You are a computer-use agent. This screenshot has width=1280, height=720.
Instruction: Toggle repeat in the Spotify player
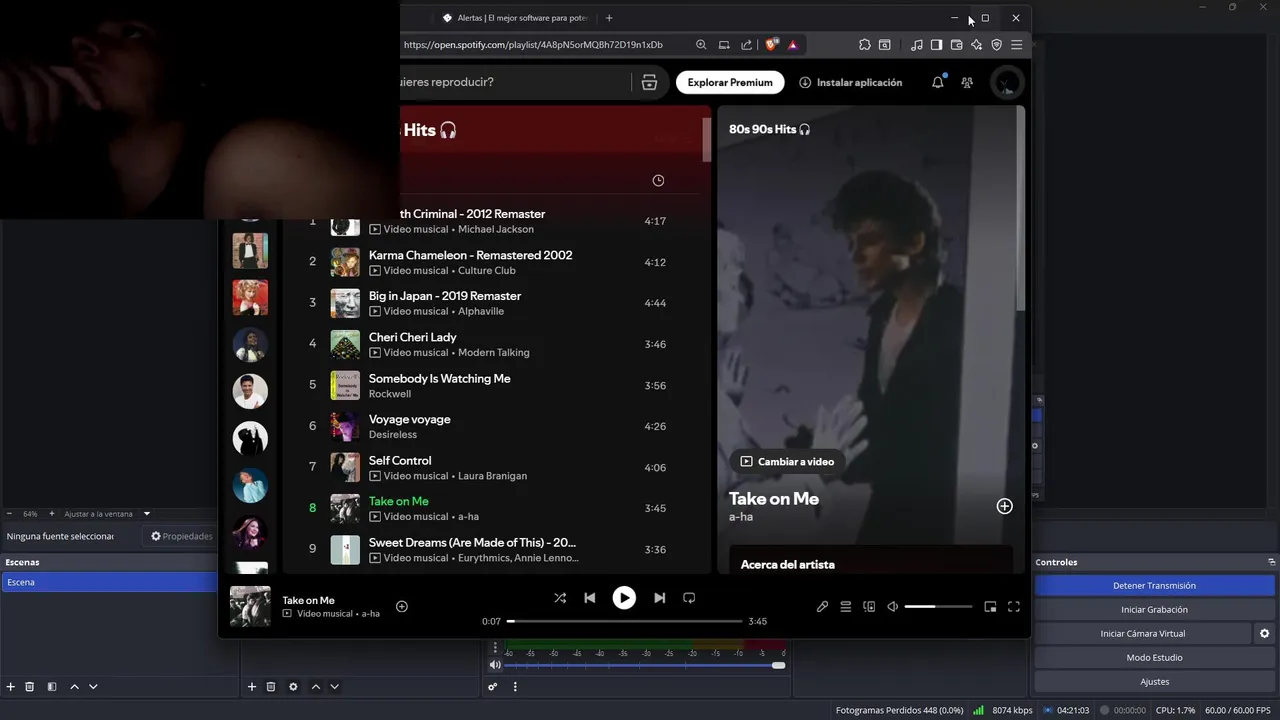coord(689,598)
